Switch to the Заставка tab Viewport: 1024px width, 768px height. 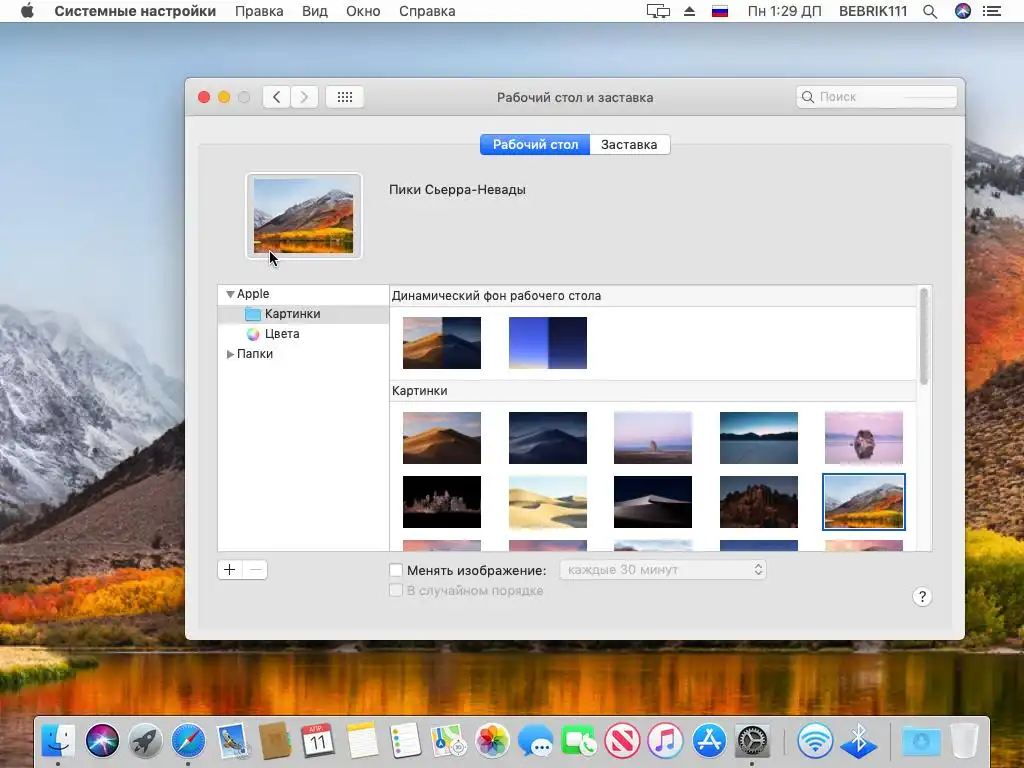pos(630,144)
